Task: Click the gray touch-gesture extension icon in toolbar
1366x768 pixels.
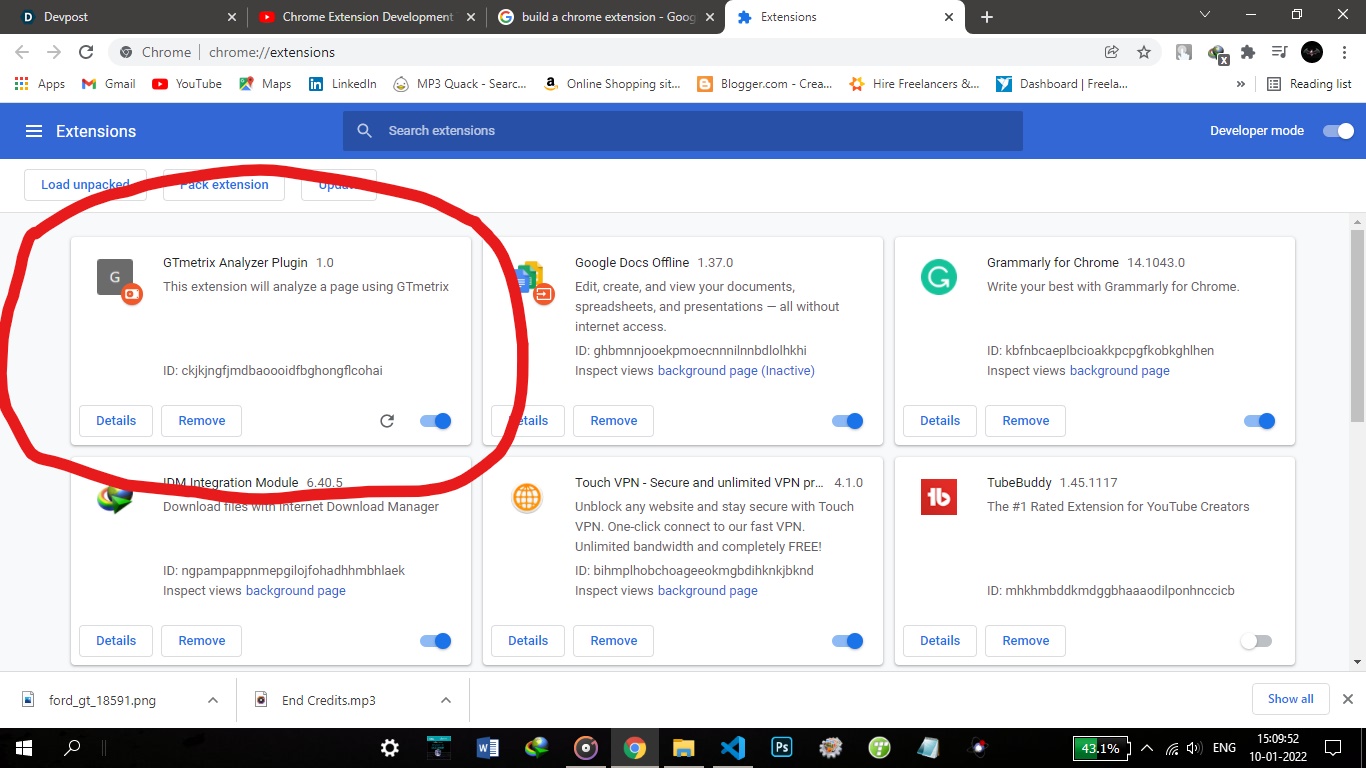Action: (x=1184, y=52)
